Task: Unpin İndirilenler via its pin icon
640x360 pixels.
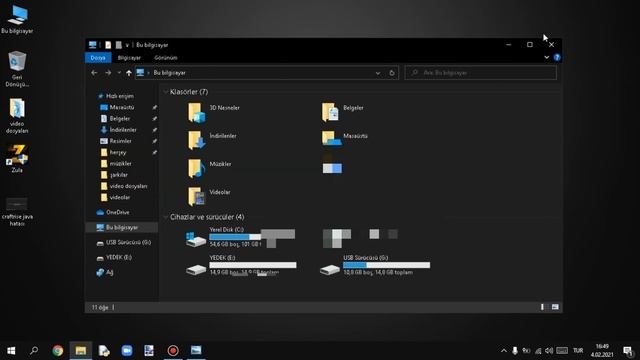Action: [x=154, y=130]
